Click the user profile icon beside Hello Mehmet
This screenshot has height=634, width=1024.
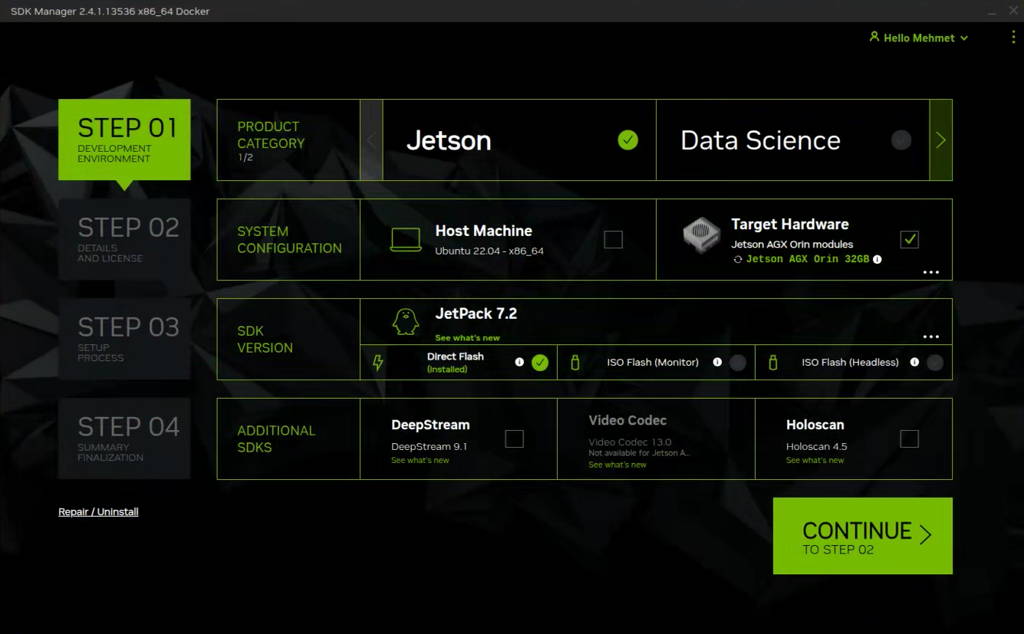tap(874, 37)
